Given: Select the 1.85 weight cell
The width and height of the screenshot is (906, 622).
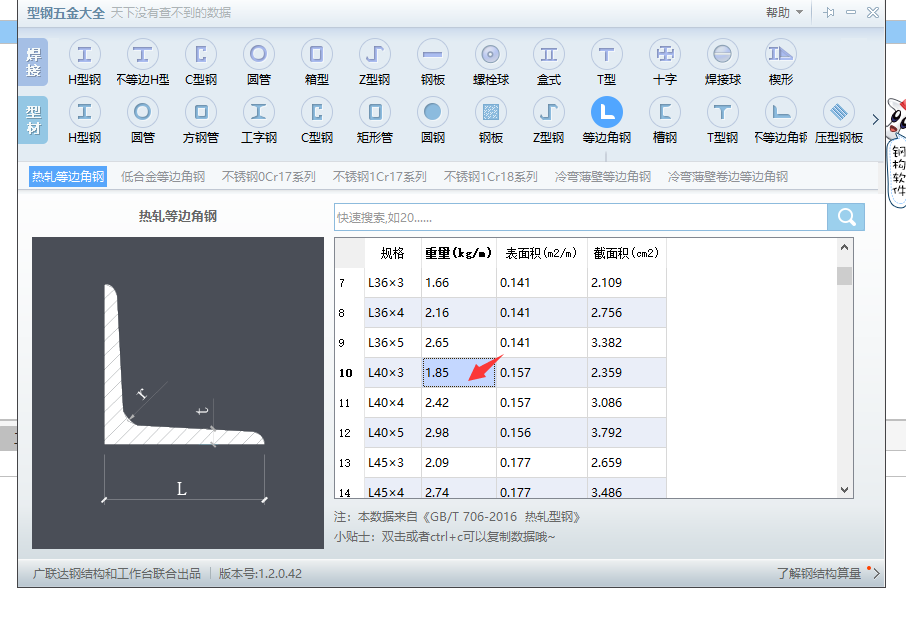Looking at the screenshot, I should tap(459, 373).
